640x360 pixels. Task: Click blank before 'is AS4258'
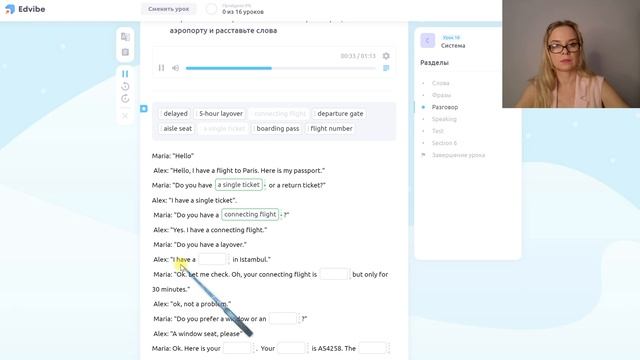point(291,348)
